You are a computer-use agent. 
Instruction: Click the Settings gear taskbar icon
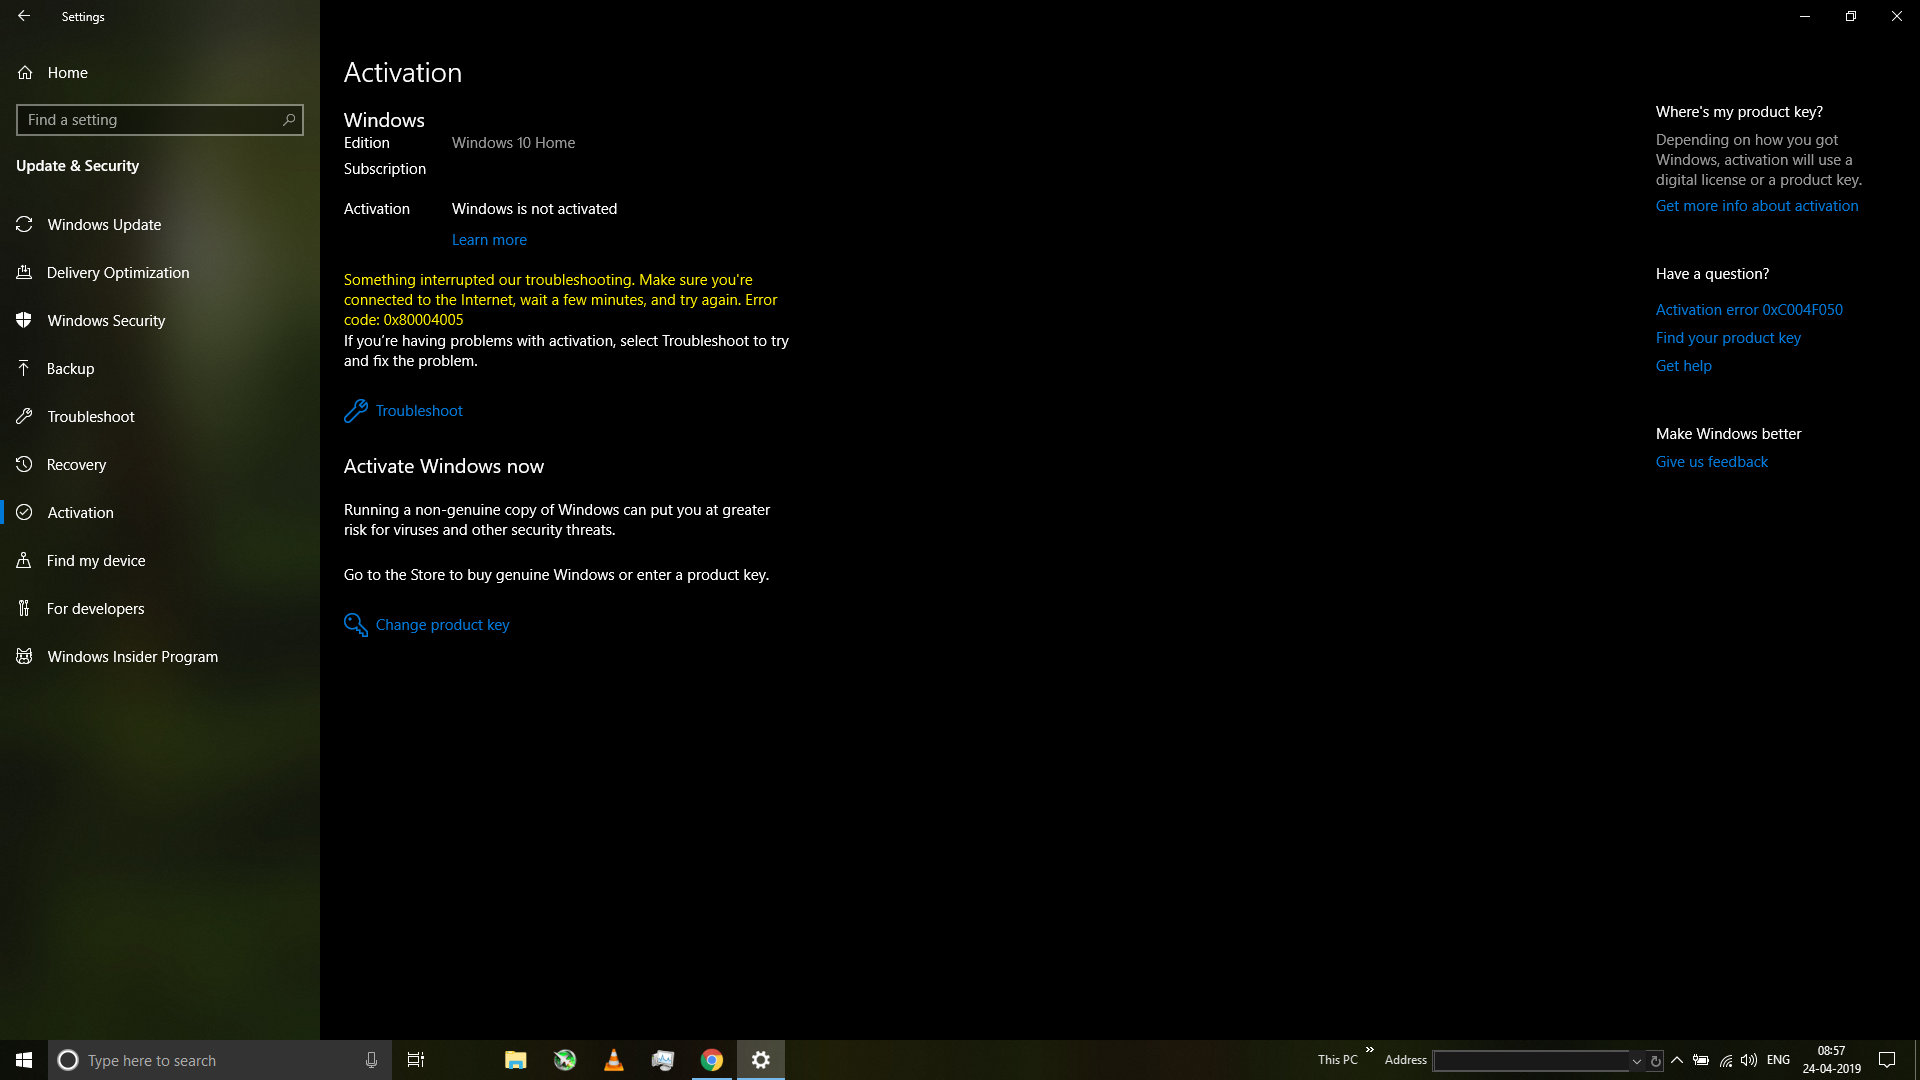click(x=761, y=1060)
